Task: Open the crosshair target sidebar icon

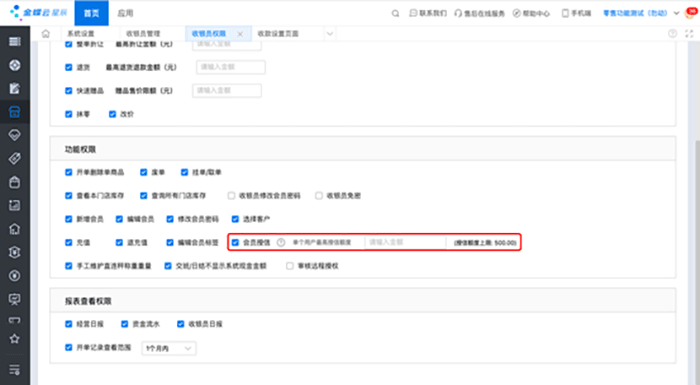Action: [x=14, y=65]
